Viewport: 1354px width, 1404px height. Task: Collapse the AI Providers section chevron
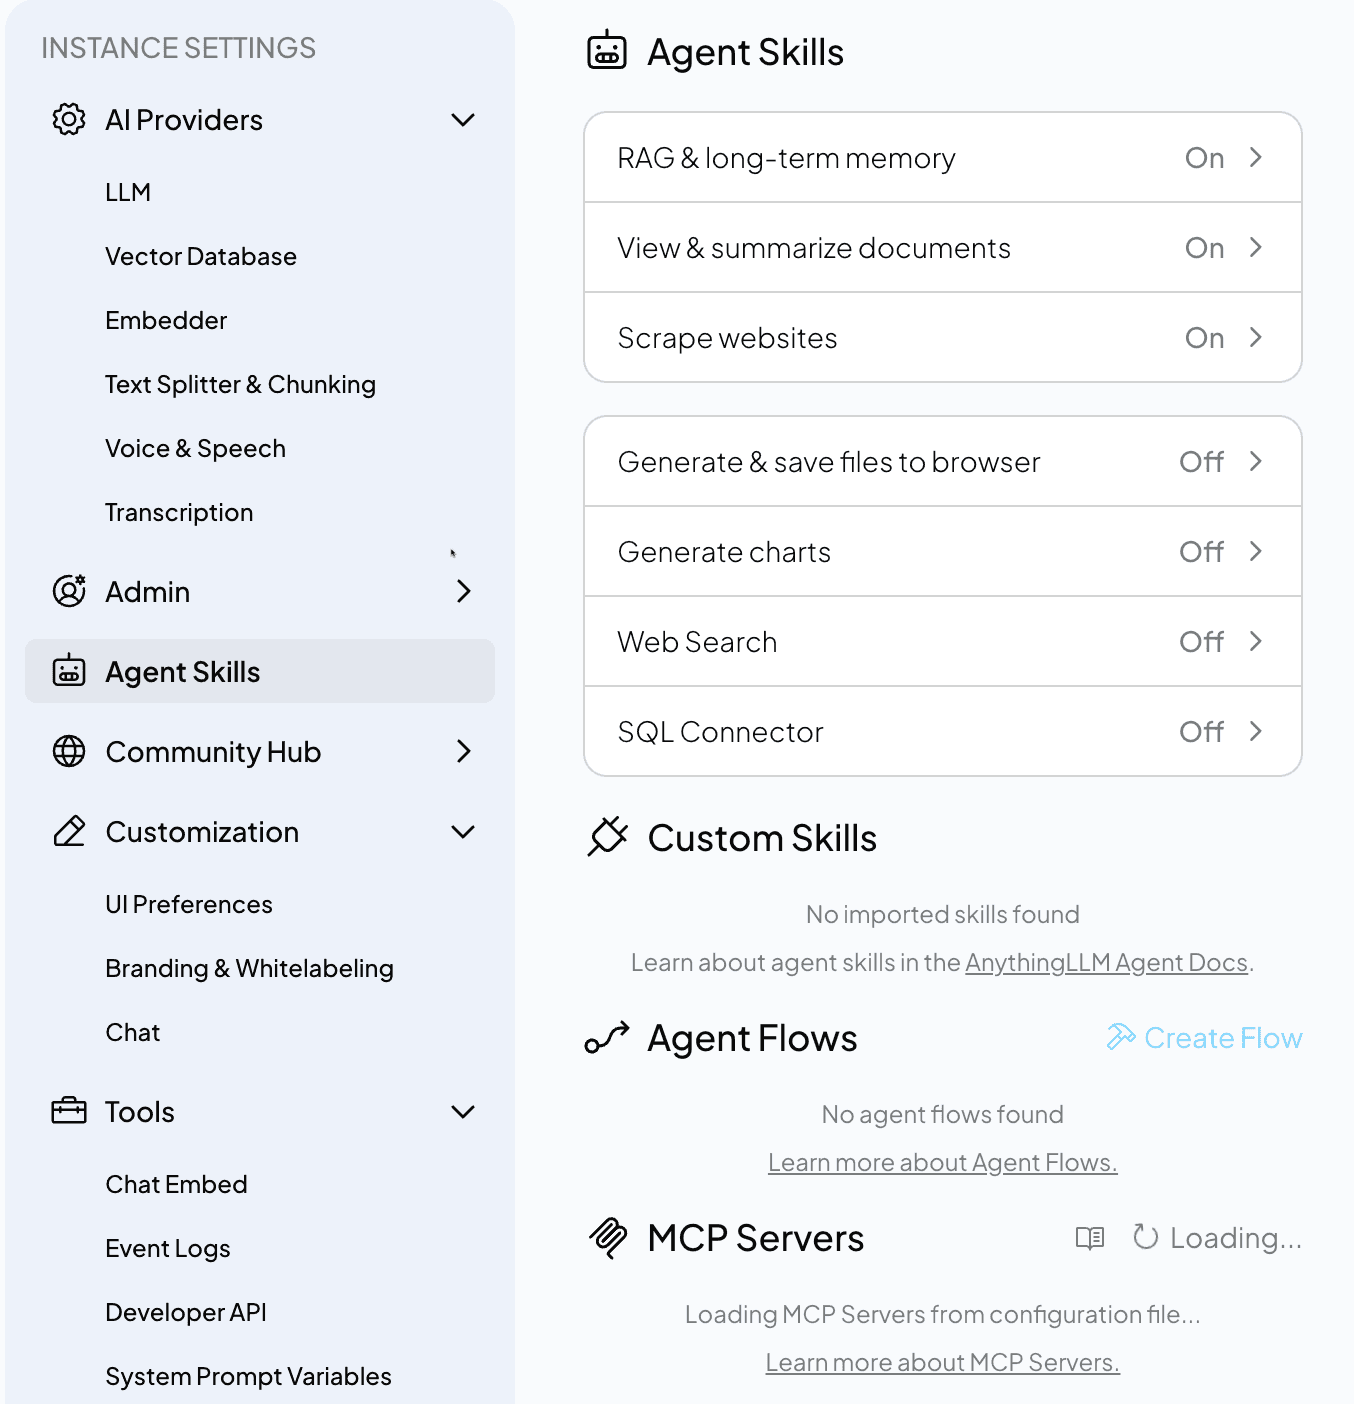[x=463, y=120]
